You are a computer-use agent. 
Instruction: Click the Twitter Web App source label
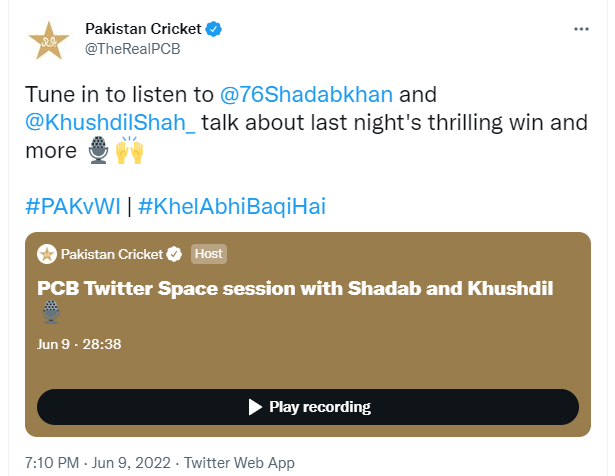pyautogui.click(x=239, y=463)
